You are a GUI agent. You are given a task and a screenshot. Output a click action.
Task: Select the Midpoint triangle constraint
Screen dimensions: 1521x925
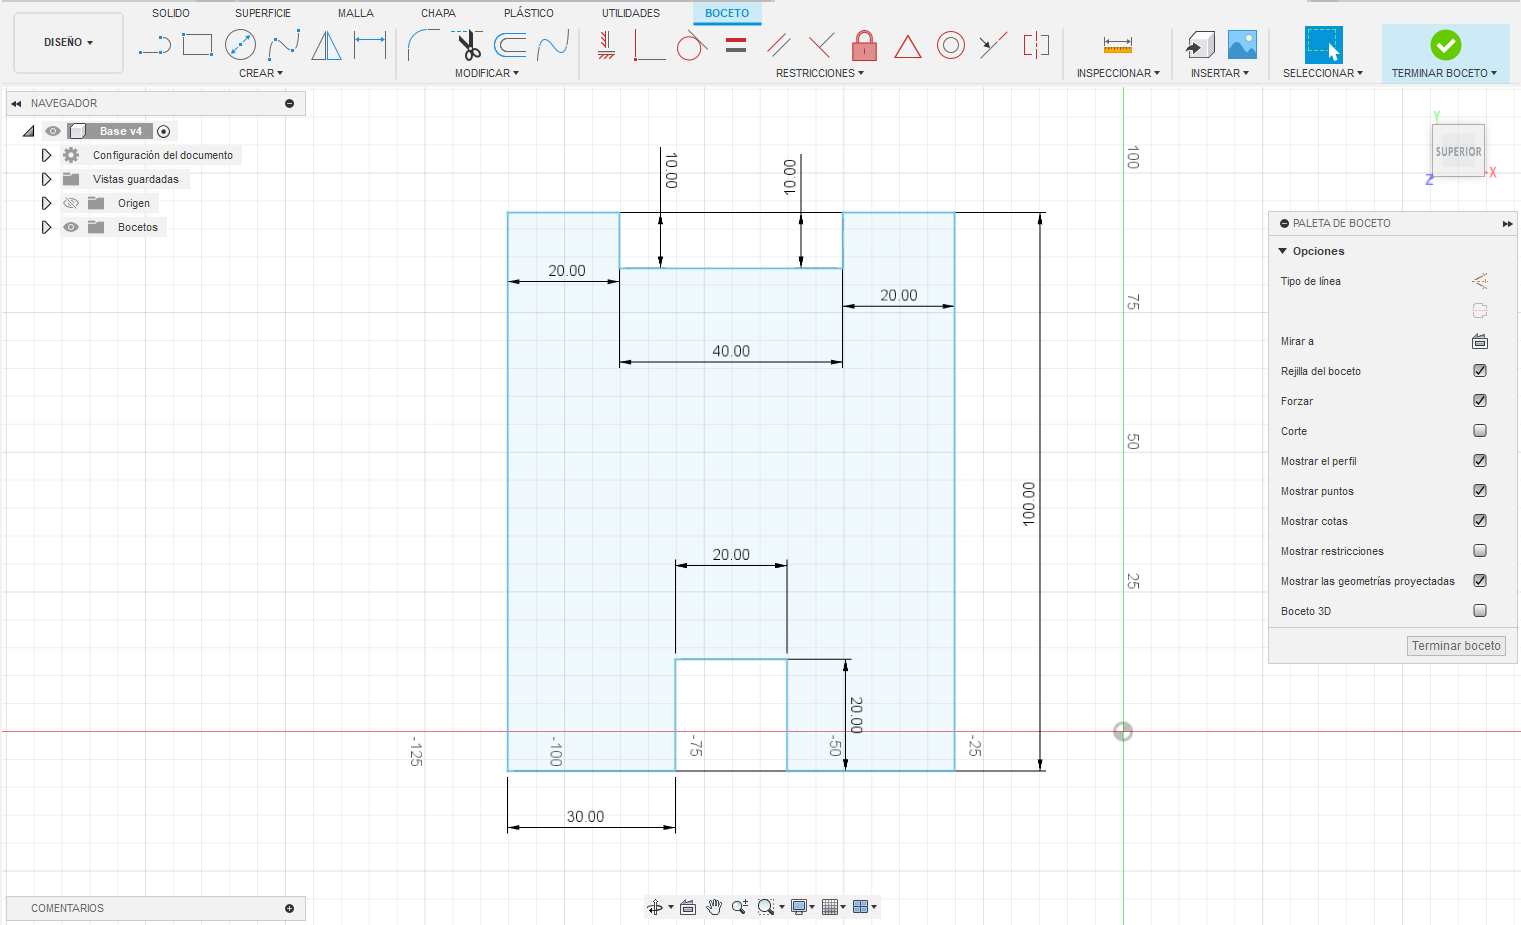(x=908, y=46)
